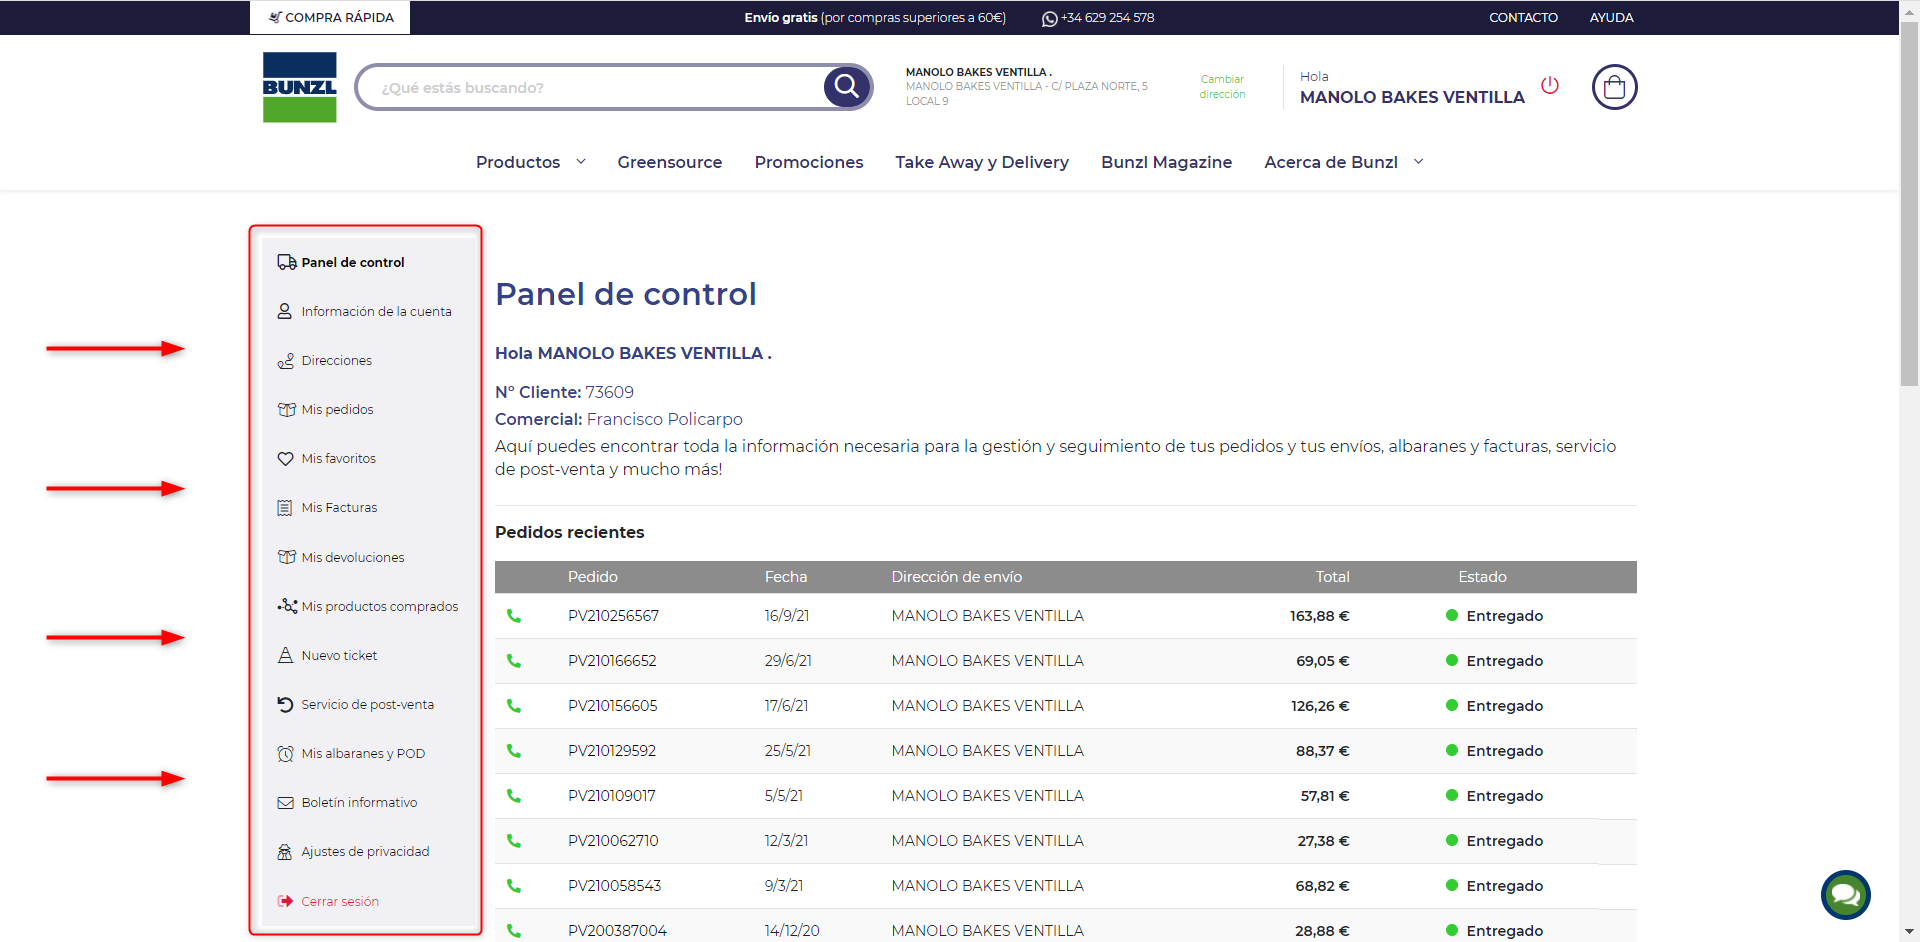Open the Promociones menu item
Image resolution: width=1920 pixels, height=942 pixels.
tap(809, 162)
